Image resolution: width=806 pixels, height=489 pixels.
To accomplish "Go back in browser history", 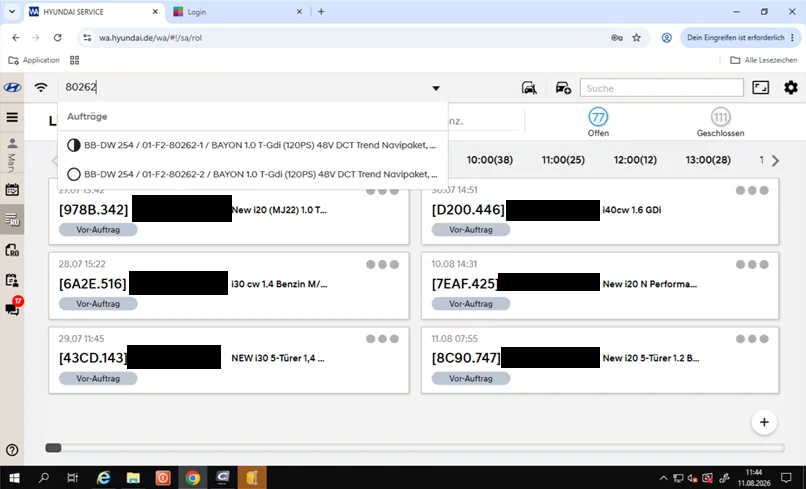I will click(x=16, y=38).
